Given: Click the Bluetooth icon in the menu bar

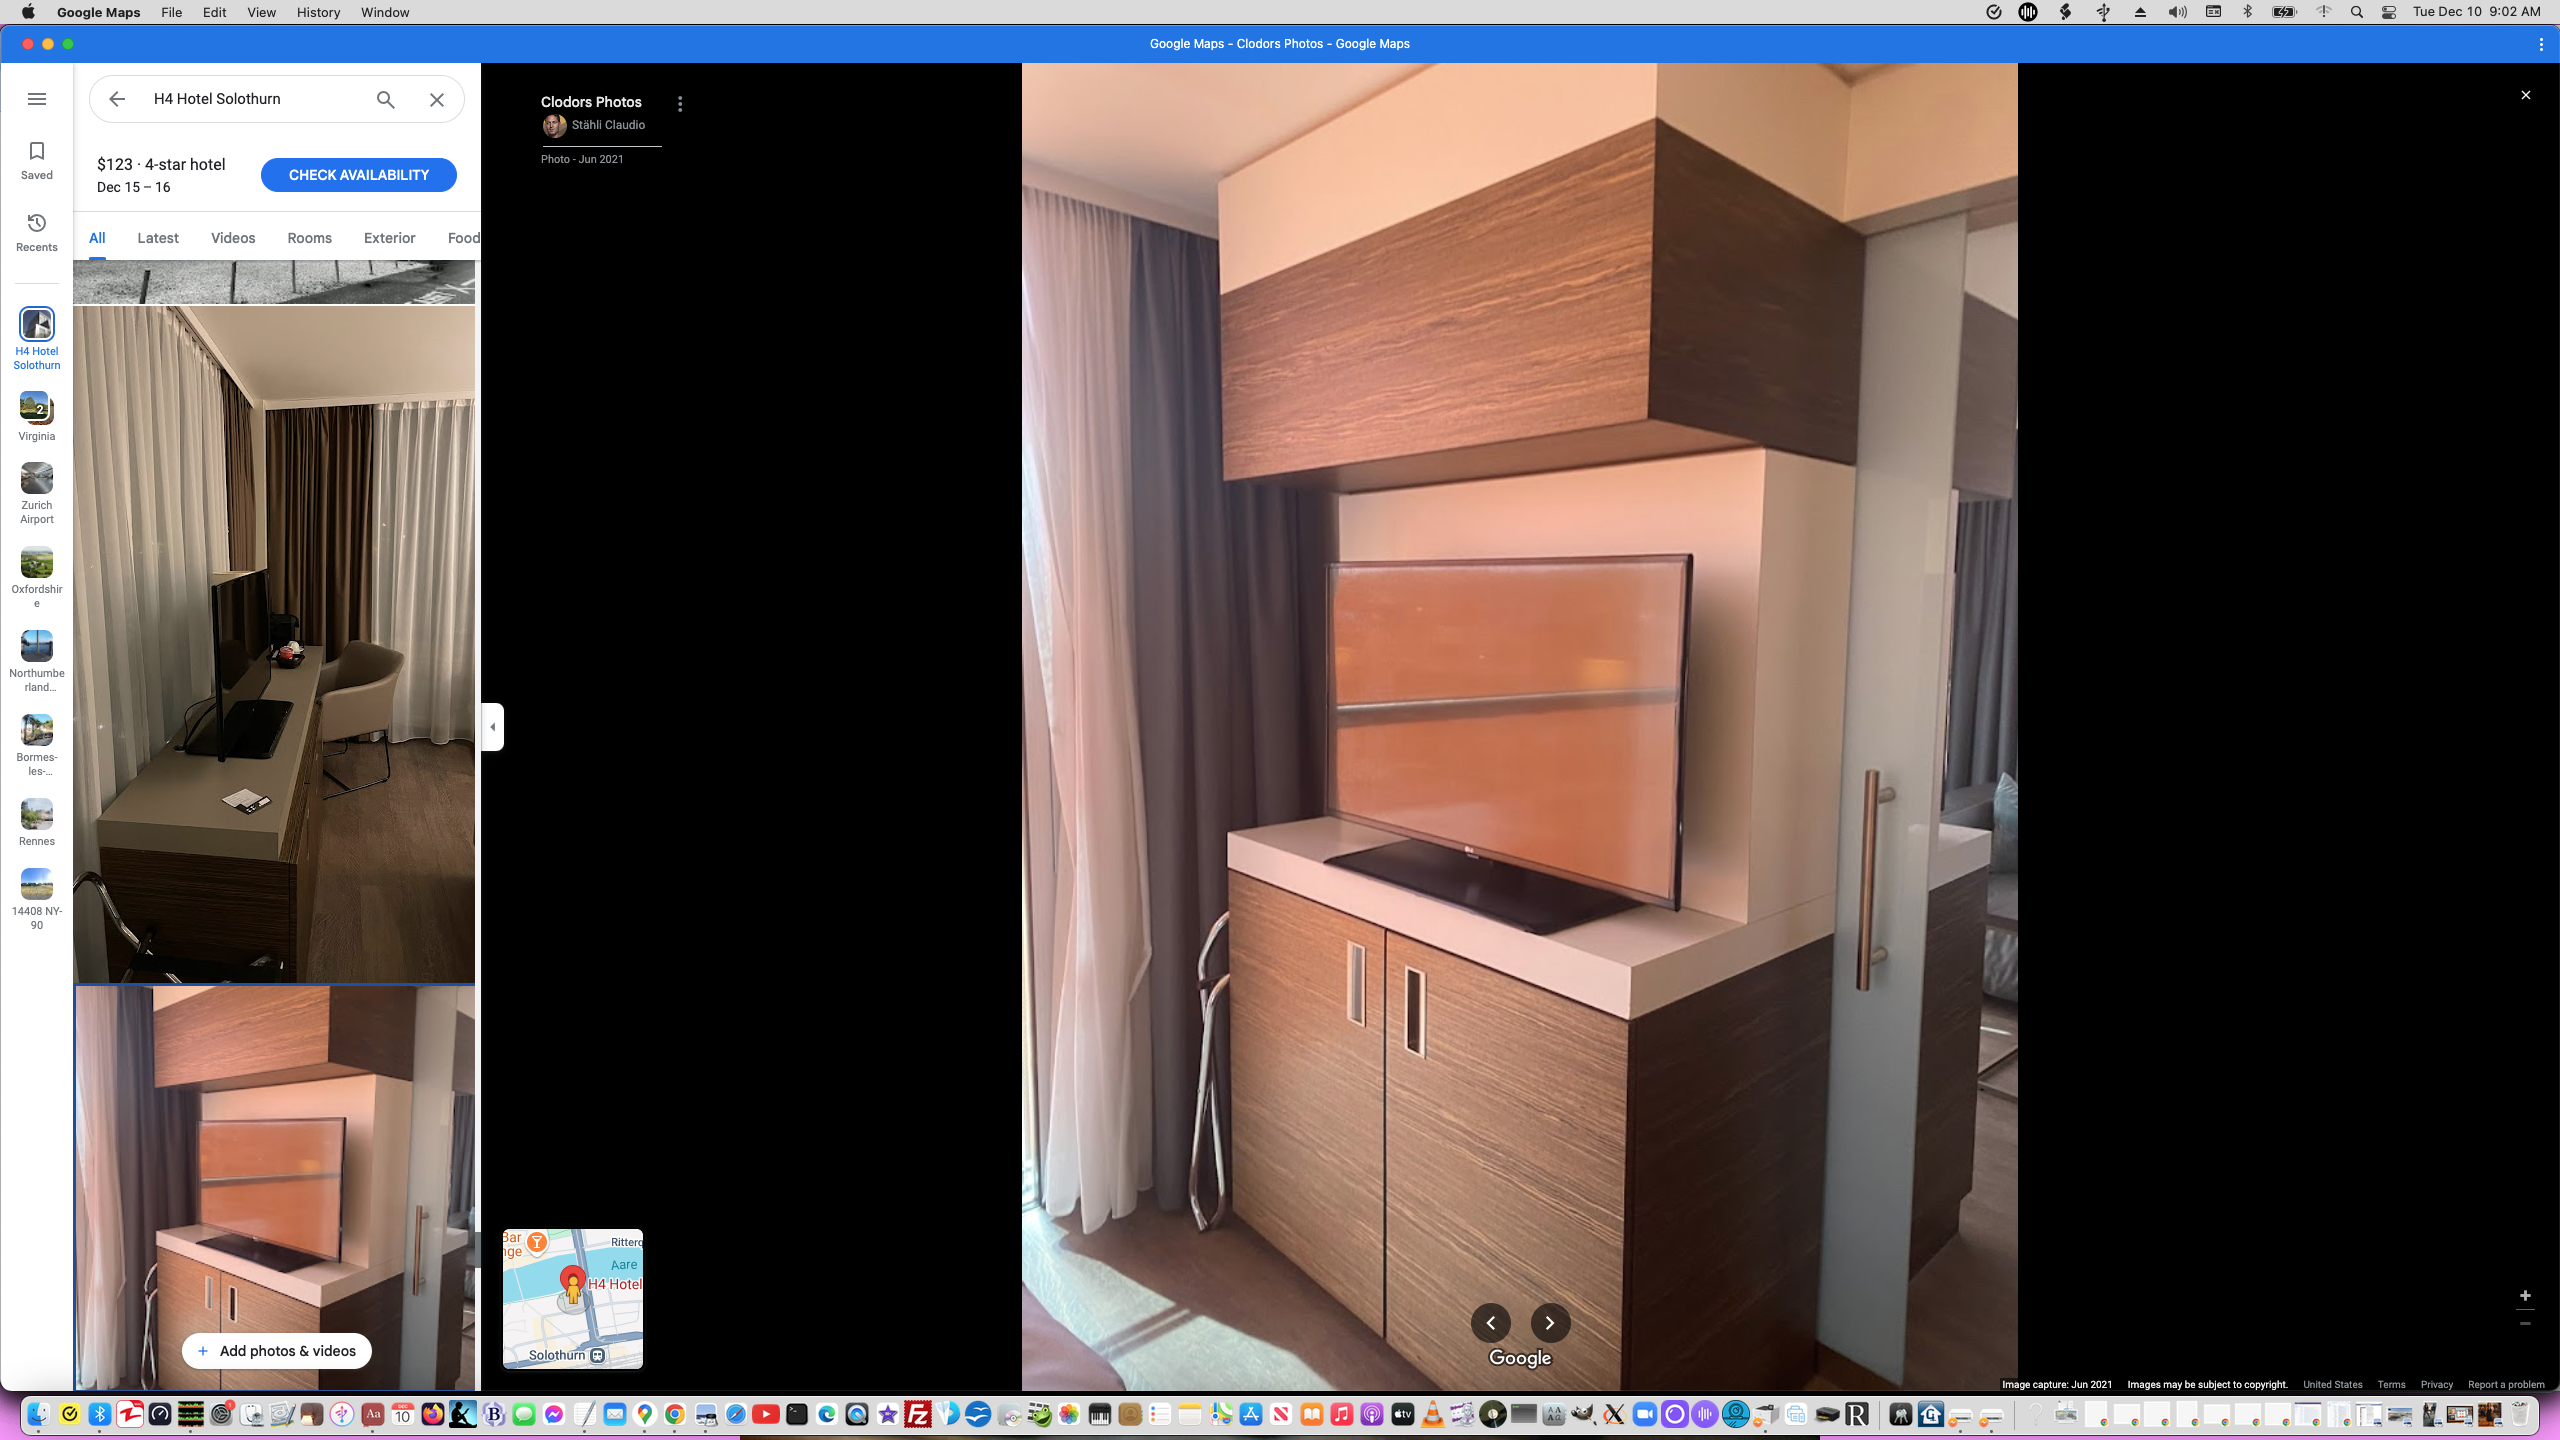Looking at the screenshot, I should (x=2248, y=12).
